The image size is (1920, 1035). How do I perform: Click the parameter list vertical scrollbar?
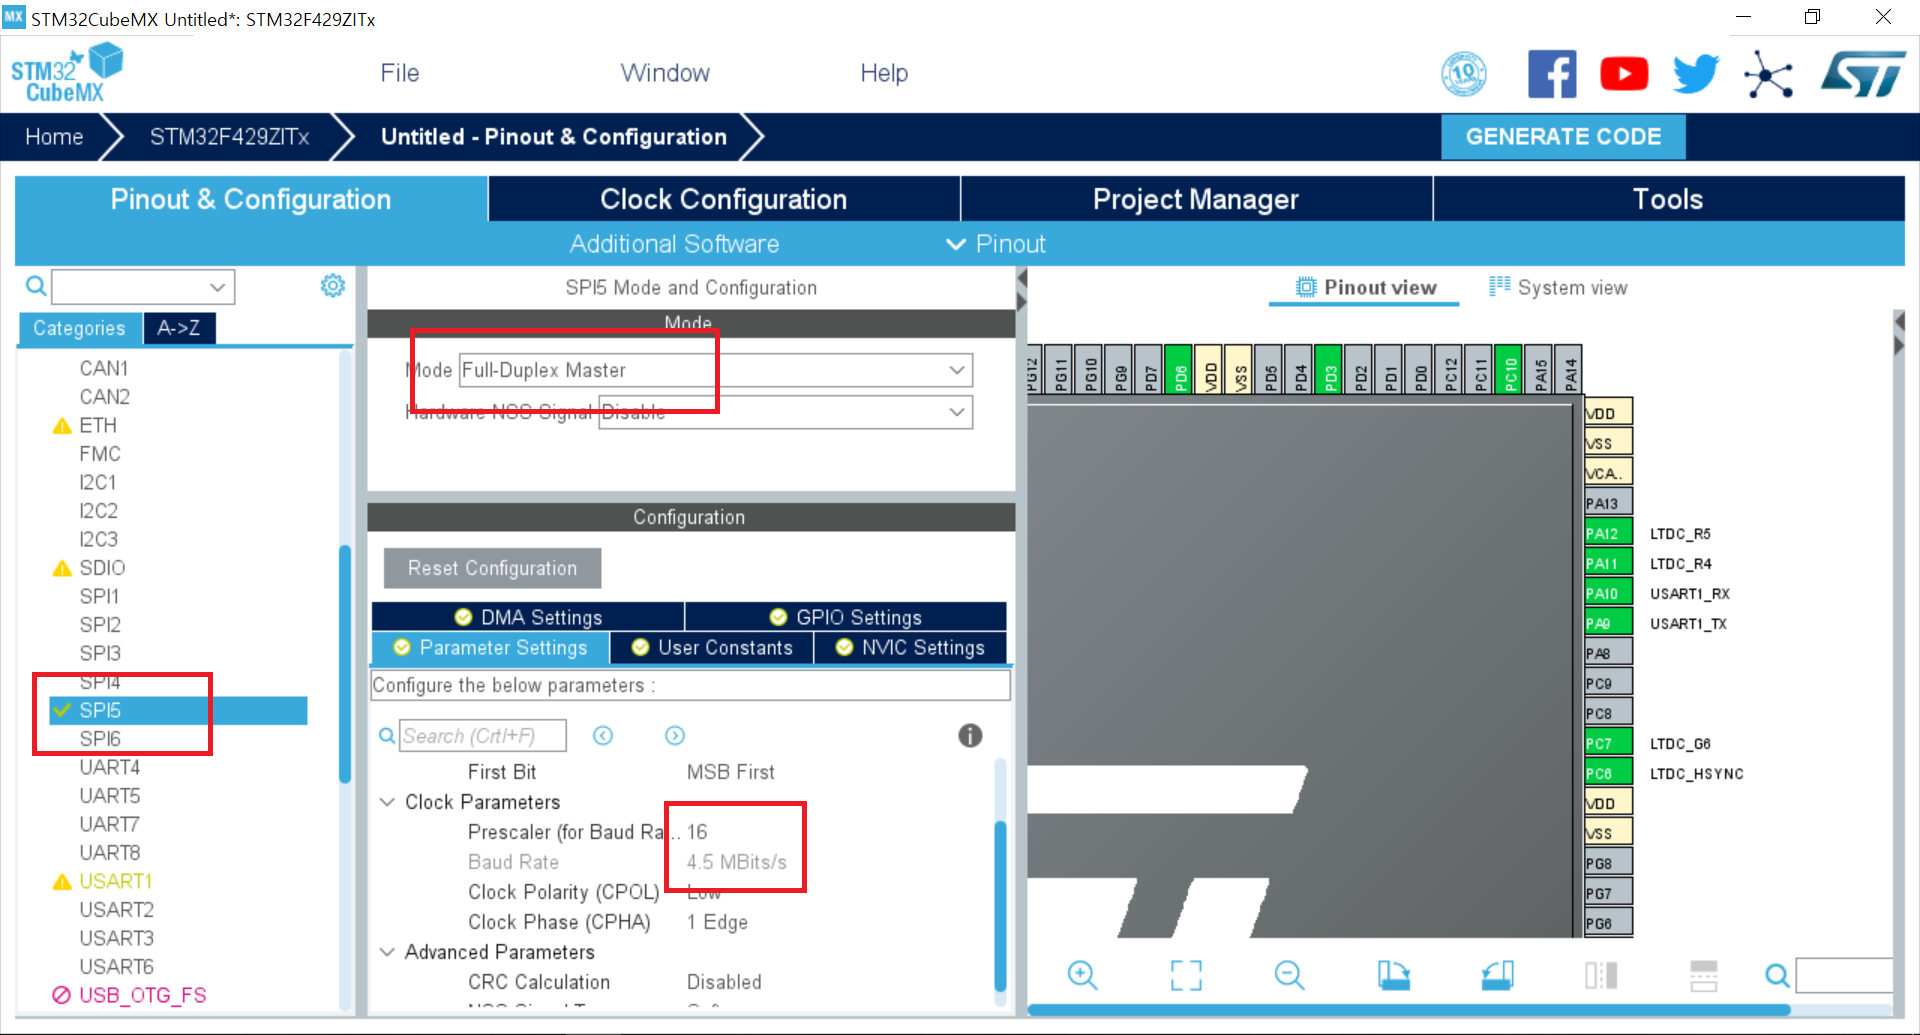click(1000, 904)
